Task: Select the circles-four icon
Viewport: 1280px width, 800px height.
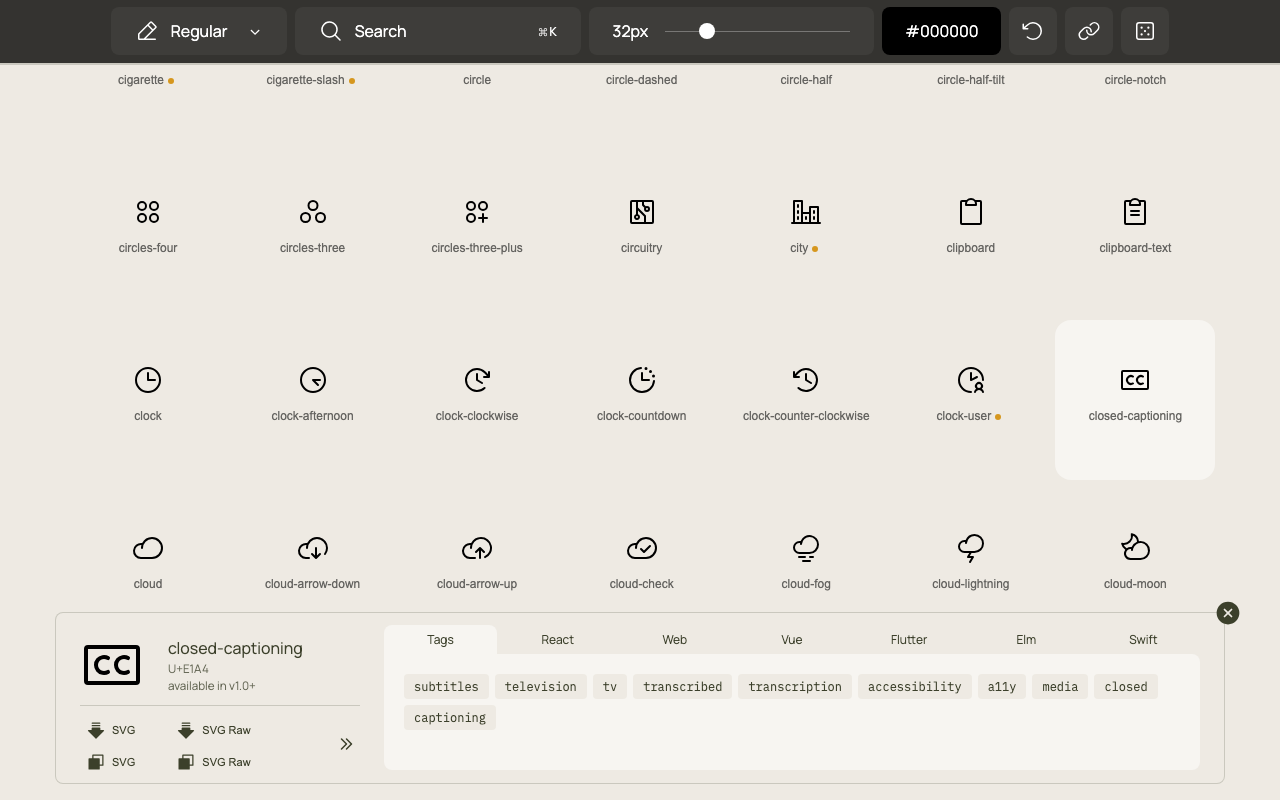Action: point(148,212)
